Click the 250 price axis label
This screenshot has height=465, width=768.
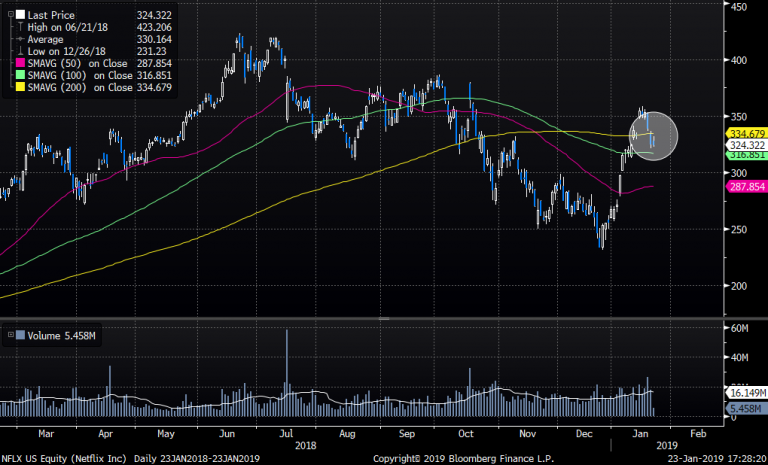point(739,229)
